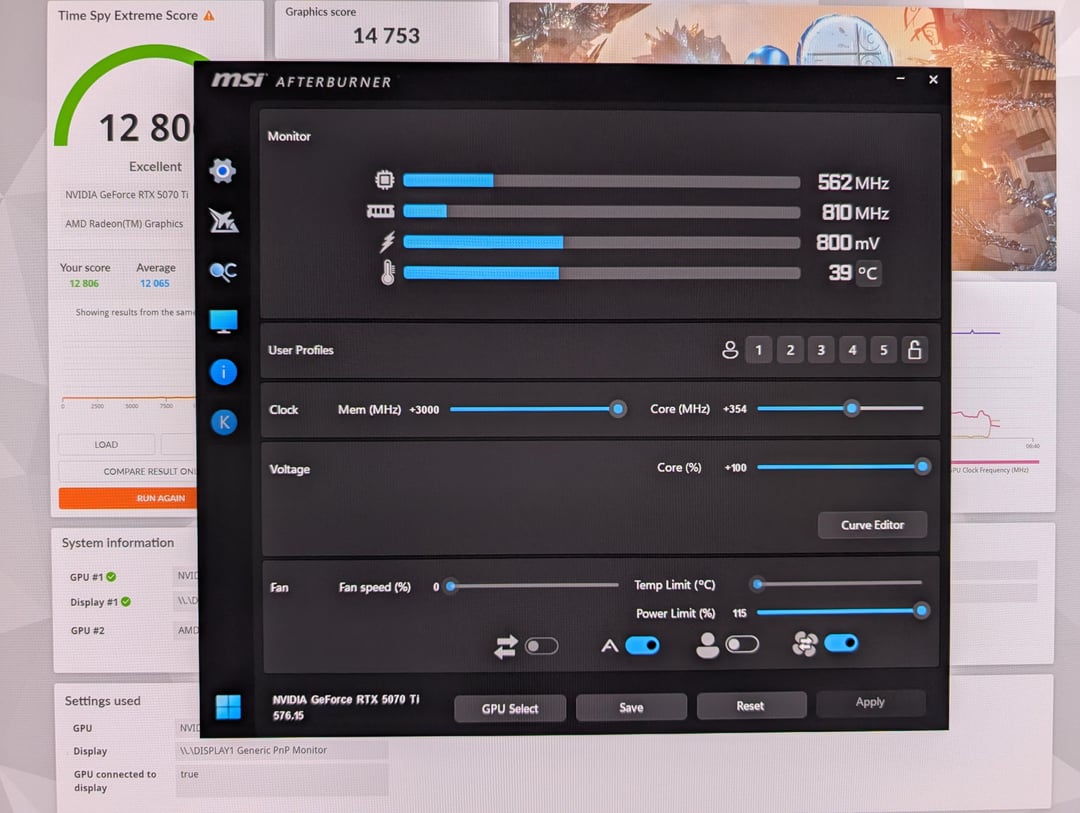Select user profile 4
Image resolution: width=1080 pixels, height=813 pixels.
tap(852, 350)
